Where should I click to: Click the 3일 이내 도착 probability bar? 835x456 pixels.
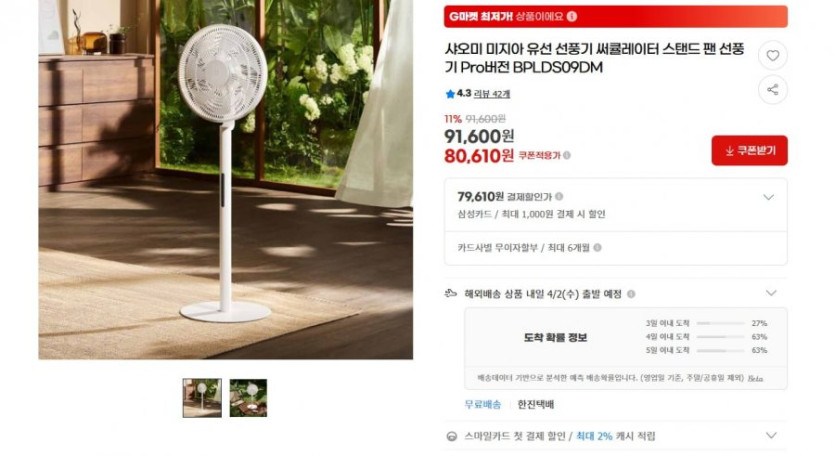coord(720,323)
